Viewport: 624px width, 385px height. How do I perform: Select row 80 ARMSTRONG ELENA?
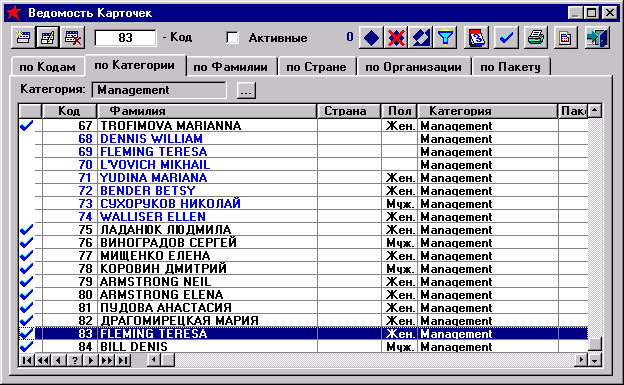tap(303, 295)
